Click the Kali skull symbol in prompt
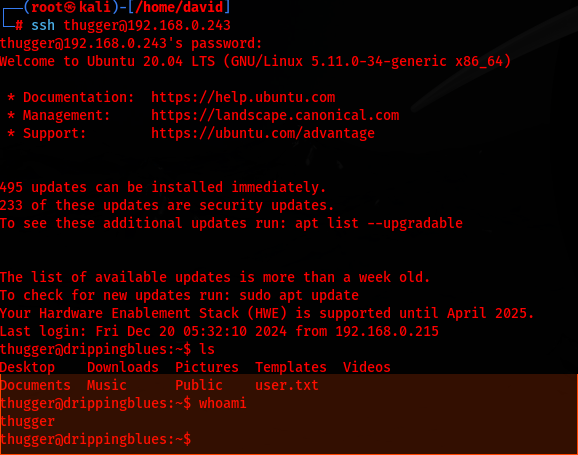Viewport: 578px width, 455px height. point(70,7)
